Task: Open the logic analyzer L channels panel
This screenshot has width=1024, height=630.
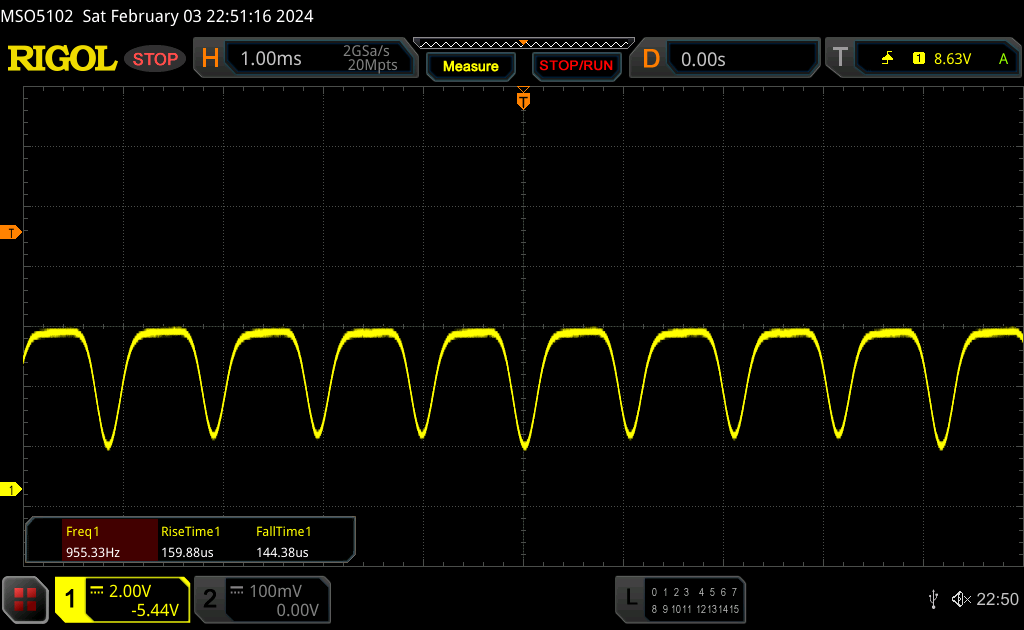Action: click(x=681, y=598)
